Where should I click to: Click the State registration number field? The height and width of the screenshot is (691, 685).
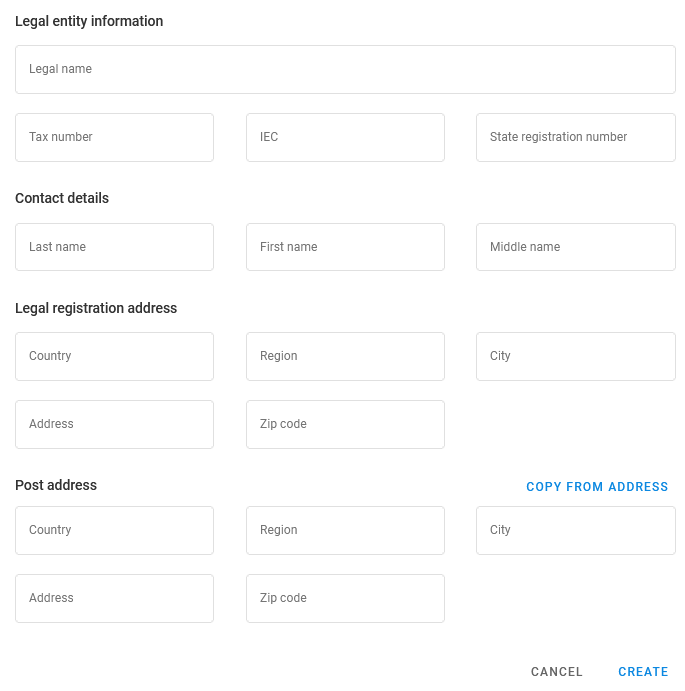[575, 138]
